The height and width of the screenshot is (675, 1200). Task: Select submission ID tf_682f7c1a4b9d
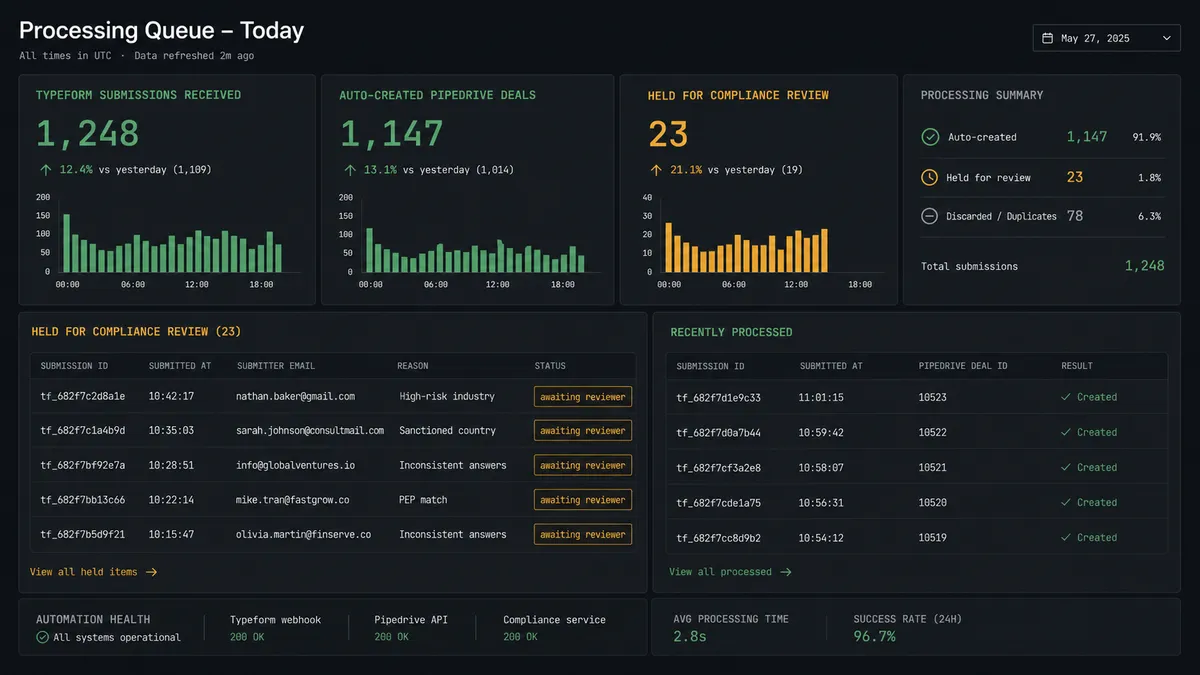click(83, 431)
